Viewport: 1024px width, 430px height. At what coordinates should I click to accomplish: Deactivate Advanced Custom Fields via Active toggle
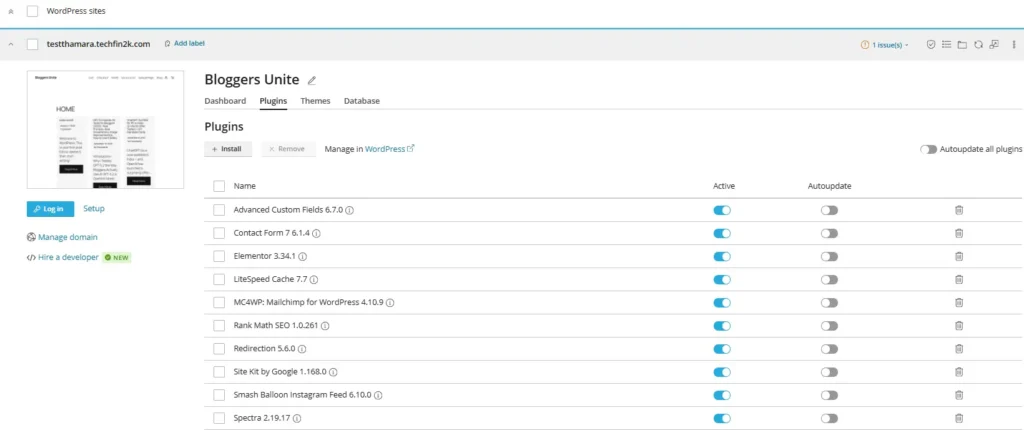(x=722, y=210)
